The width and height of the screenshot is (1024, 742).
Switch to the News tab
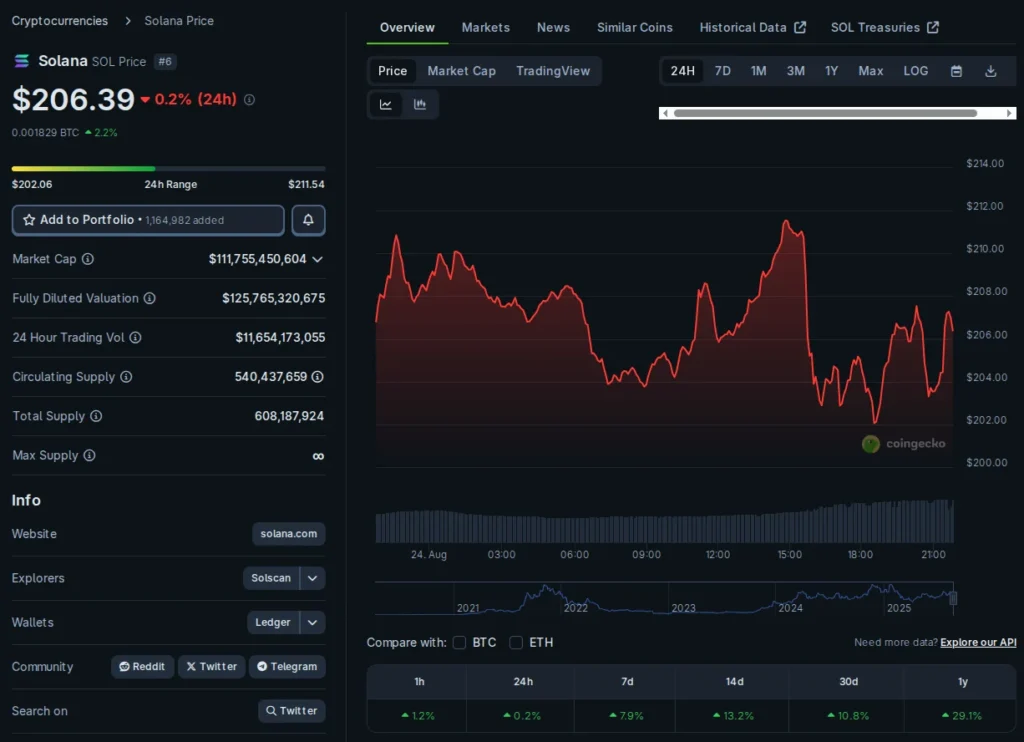(x=553, y=27)
